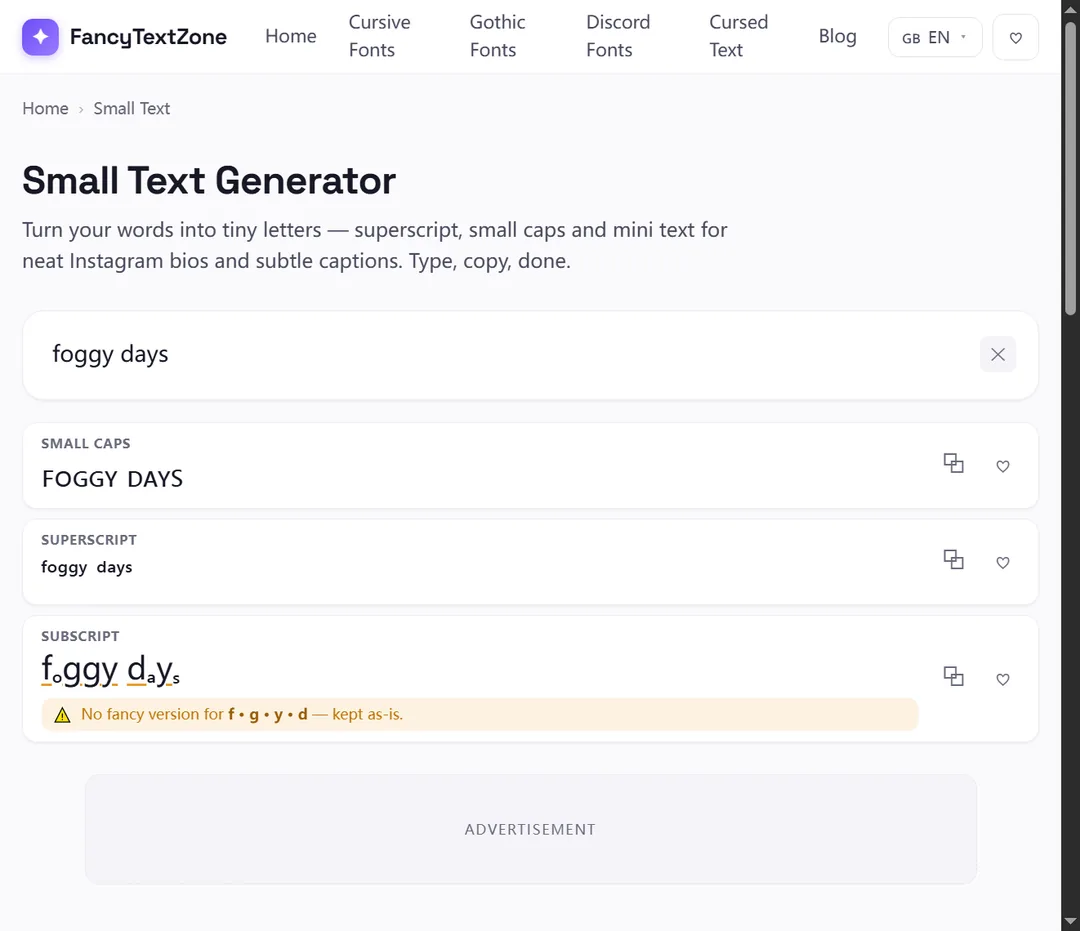Favorite the Subscript style
Viewport: 1080px width, 931px height.
click(x=1003, y=680)
